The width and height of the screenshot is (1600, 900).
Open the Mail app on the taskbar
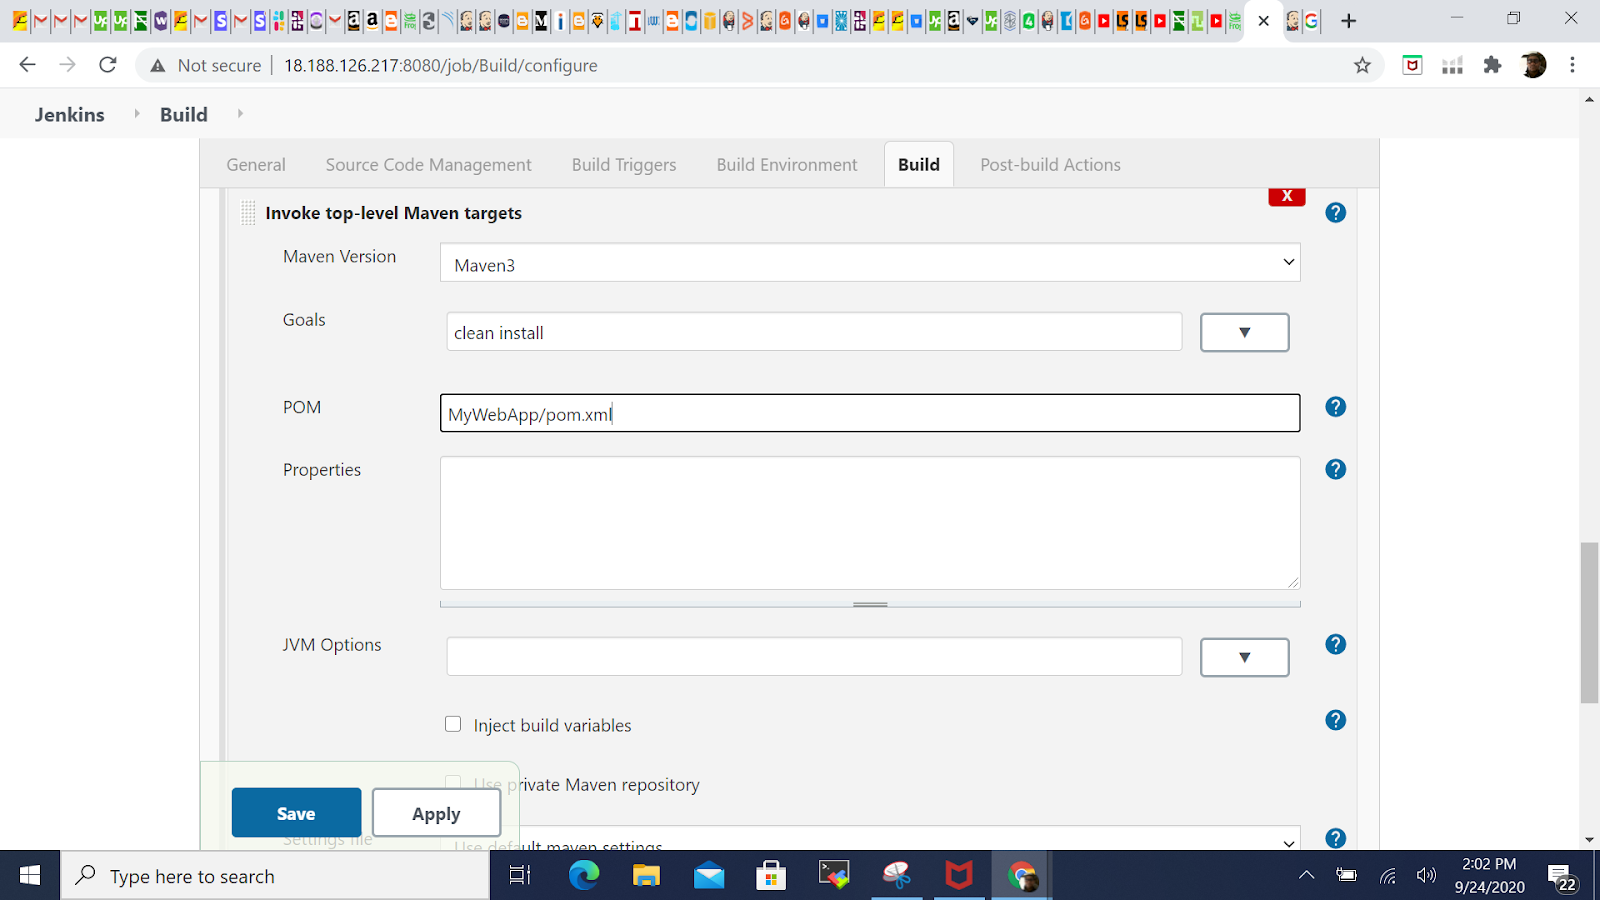point(709,876)
